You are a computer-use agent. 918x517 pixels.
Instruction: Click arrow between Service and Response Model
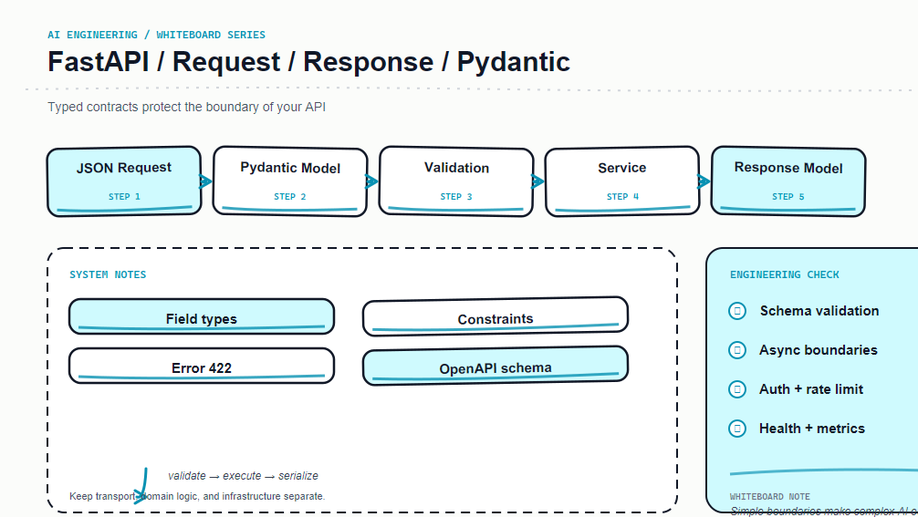coord(703,182)
